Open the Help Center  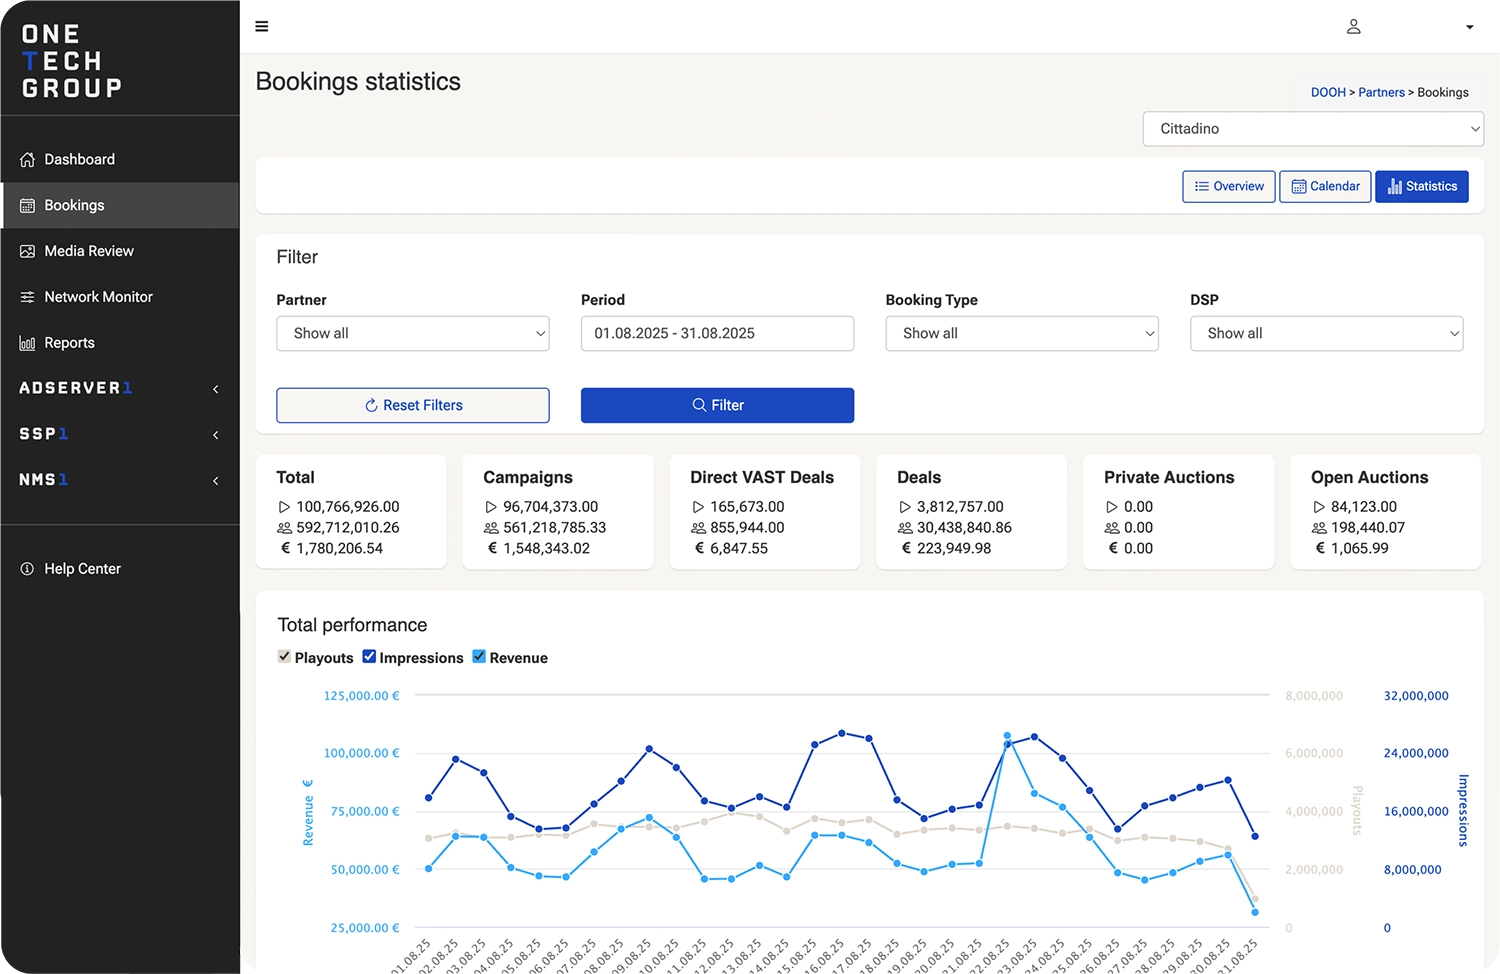120,569
